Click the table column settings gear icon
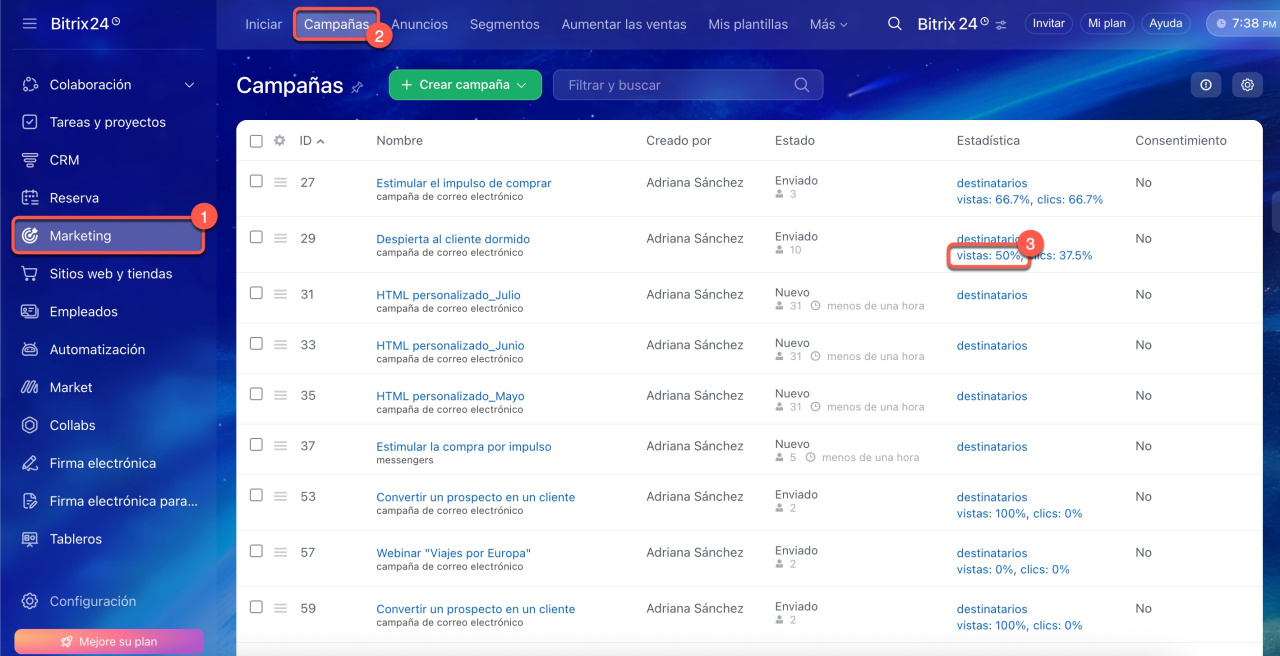 tap(280, 141)
